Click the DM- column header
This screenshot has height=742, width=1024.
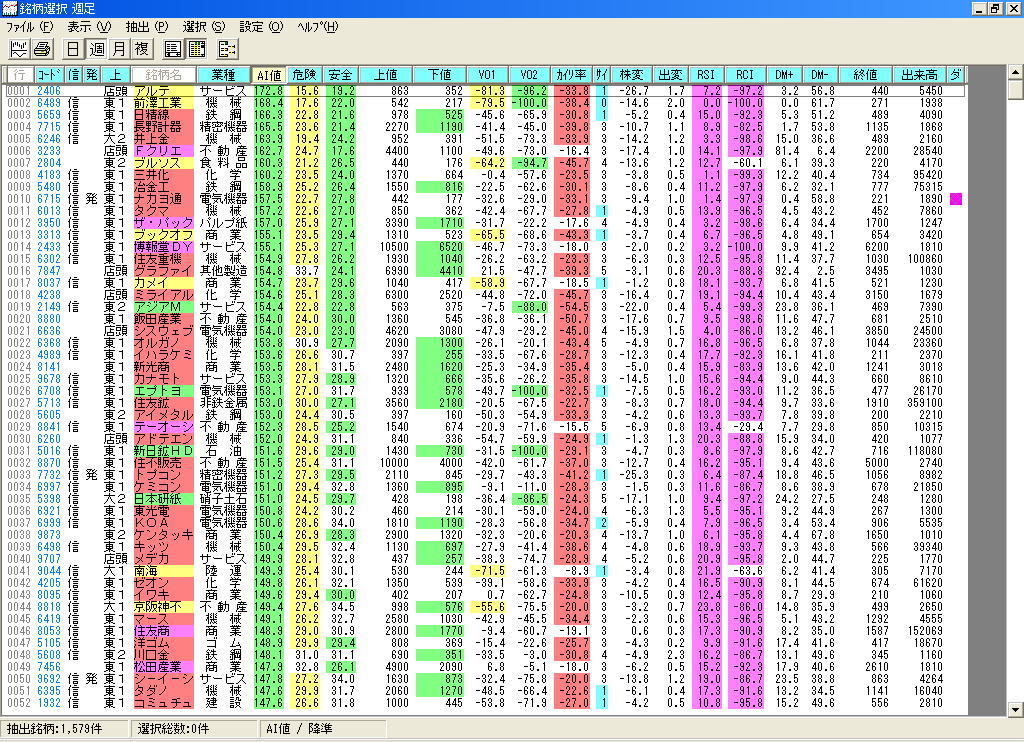(819, 75)
